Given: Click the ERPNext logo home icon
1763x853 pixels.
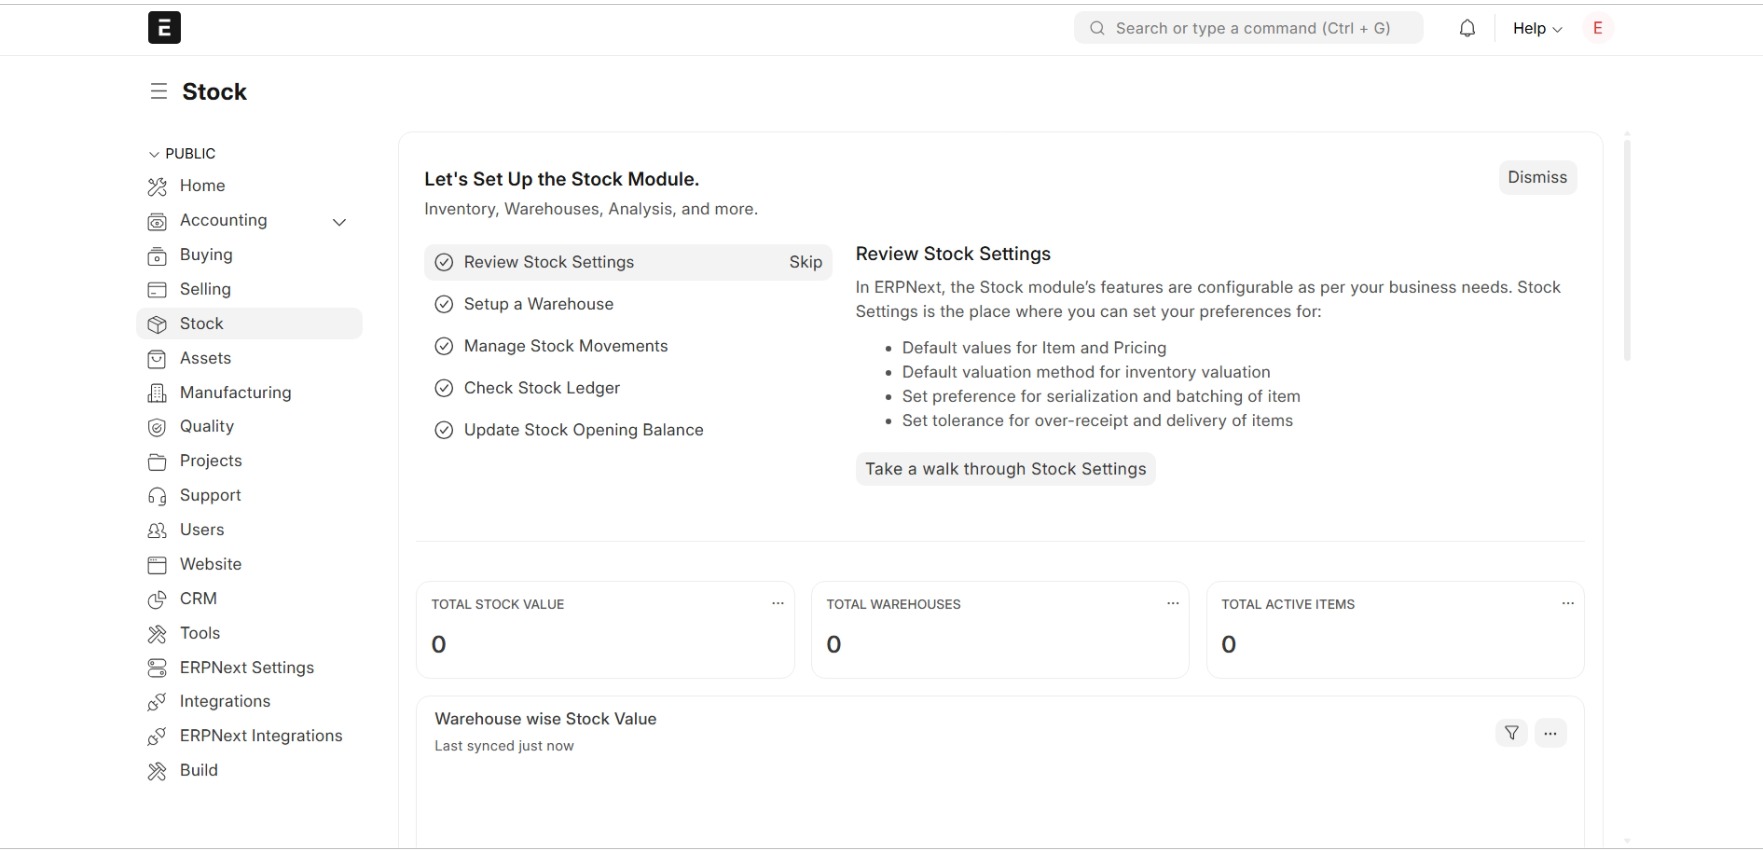Looking at the screenshot, I should click(164, 28).
